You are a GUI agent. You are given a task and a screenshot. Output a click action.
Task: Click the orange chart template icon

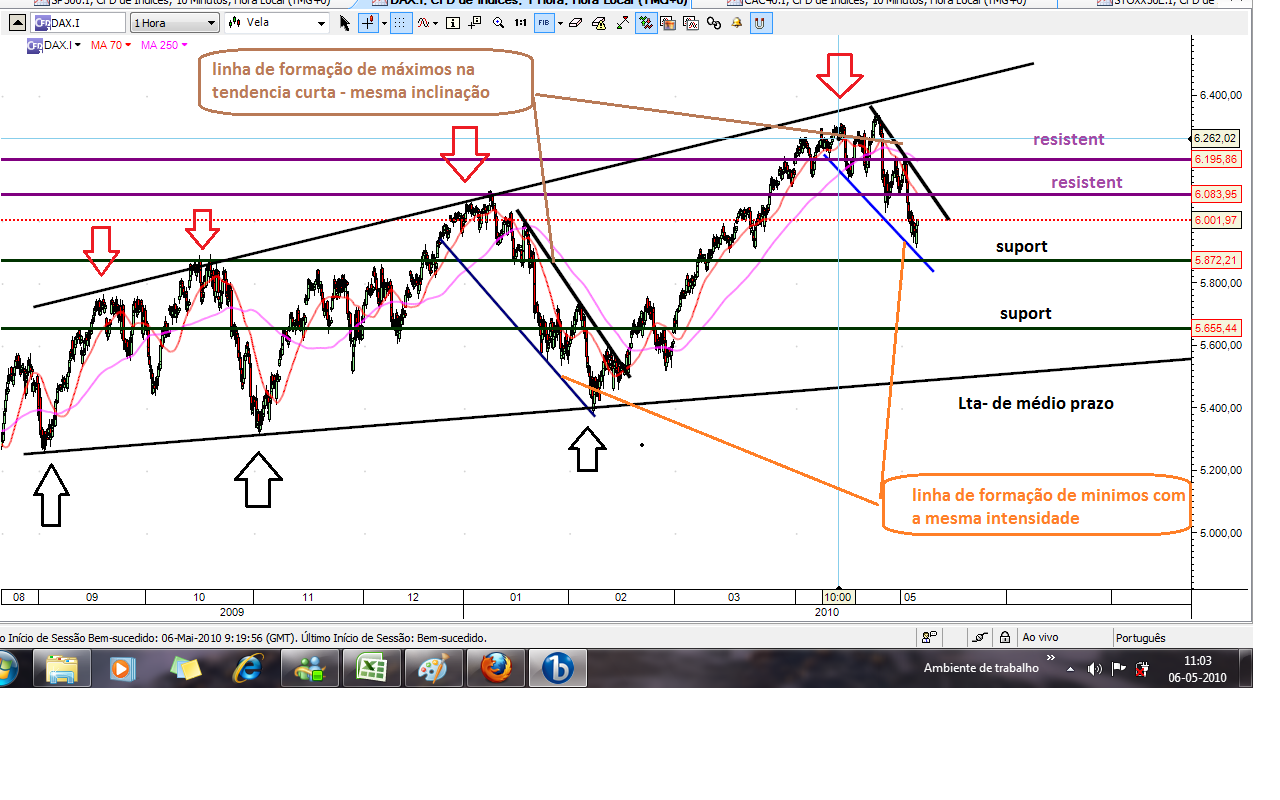coord(668,23)
